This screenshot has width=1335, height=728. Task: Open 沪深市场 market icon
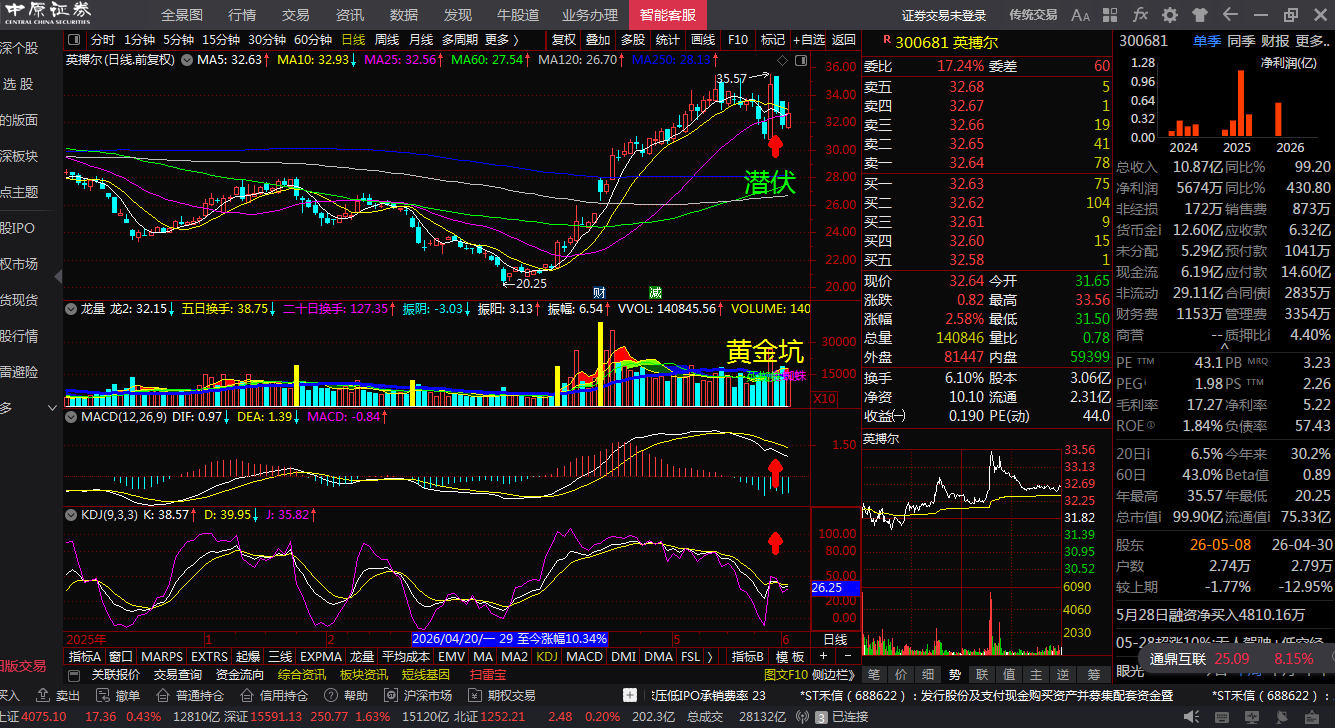(x=390, y=695)
